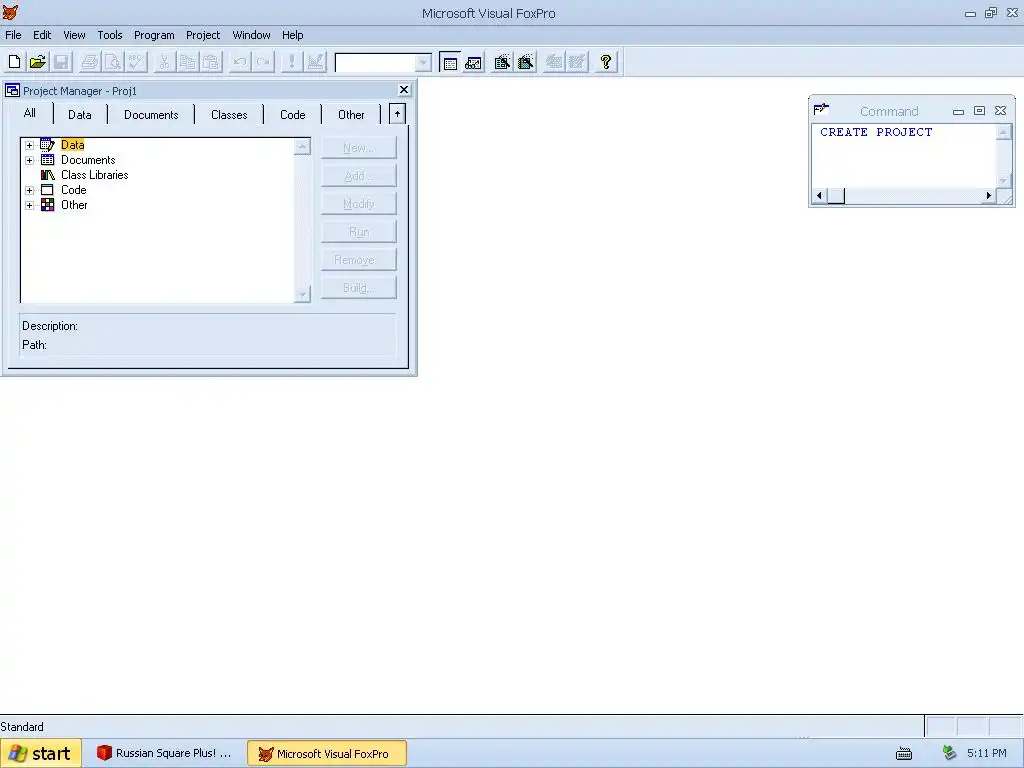Click the Open folder toolbar icon
Image resolution: width=1024 pixels, height=768 pixels.
pos(38,62)
